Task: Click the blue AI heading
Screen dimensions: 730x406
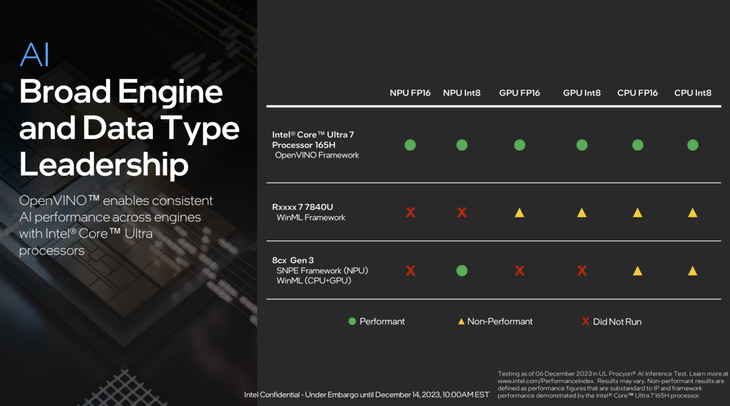Action: 34,55
